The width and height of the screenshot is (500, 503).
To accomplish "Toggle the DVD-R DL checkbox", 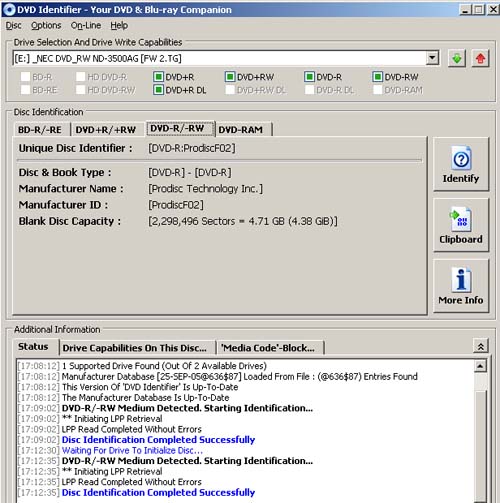I will tap(309, 90).
